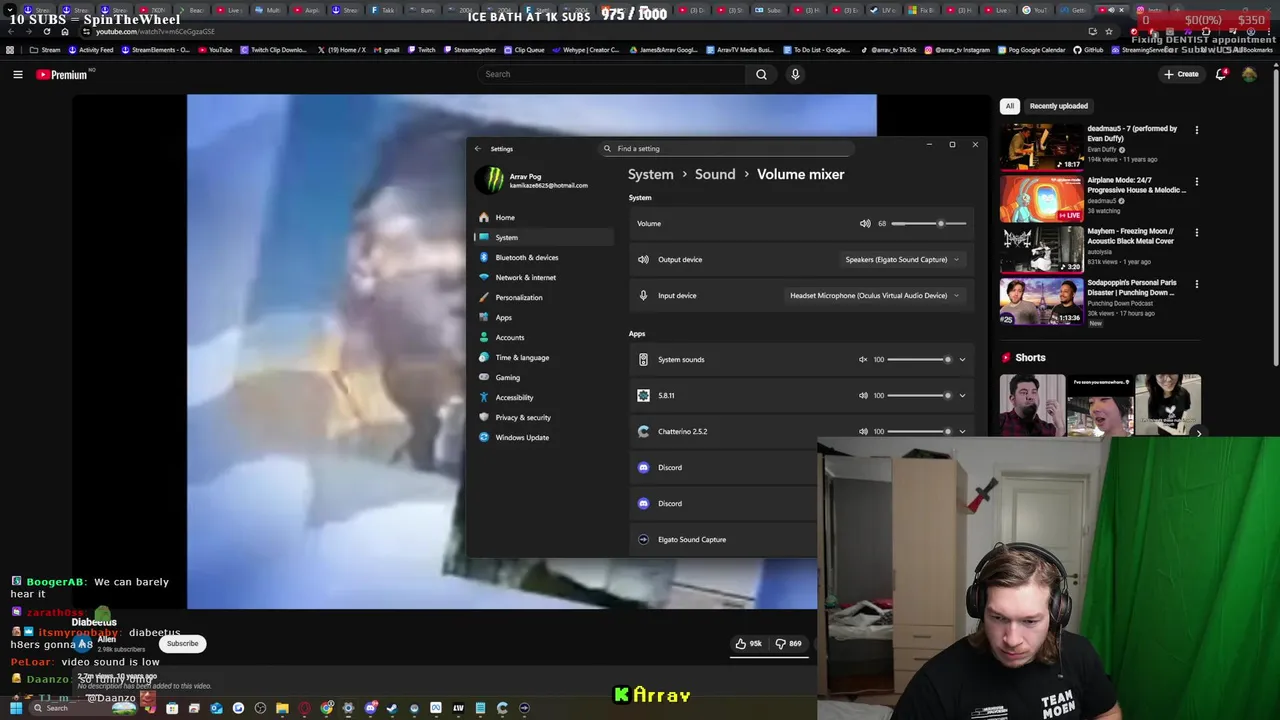Open Bluetooth & devices settings
The image size is (1280, 720).
[543, 257]
